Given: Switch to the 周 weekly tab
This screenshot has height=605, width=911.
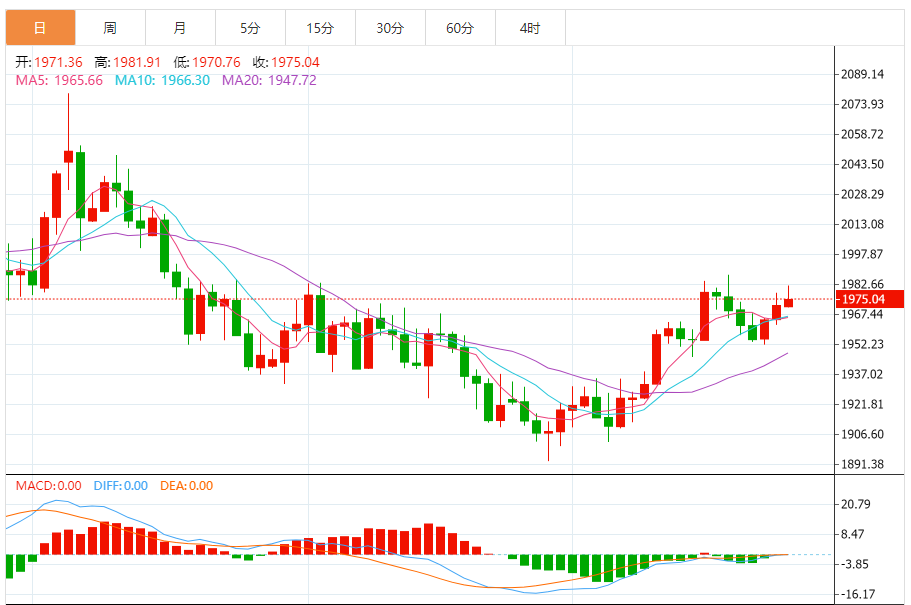Looking at the screenshot, I should pyautogui.click(x=110, y=27).
